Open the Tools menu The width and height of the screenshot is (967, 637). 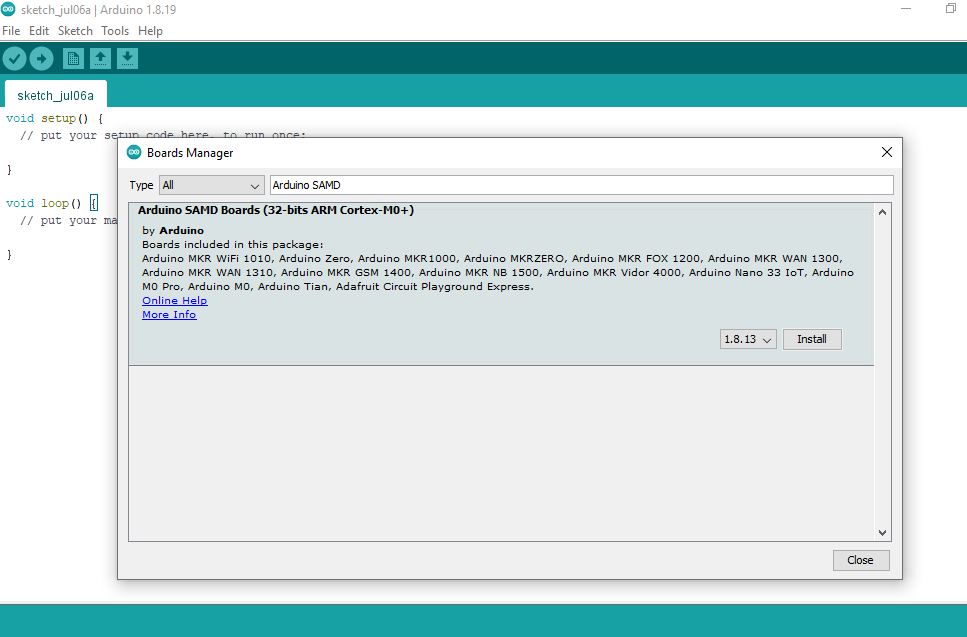tap(115, 31)
